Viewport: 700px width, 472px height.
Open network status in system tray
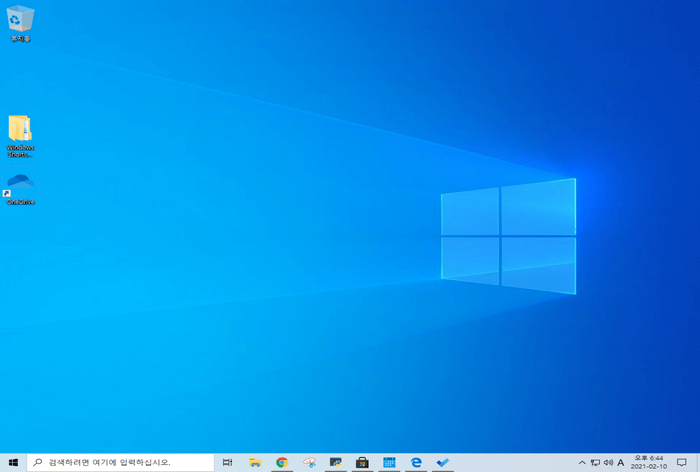click(x=595, y=463)
